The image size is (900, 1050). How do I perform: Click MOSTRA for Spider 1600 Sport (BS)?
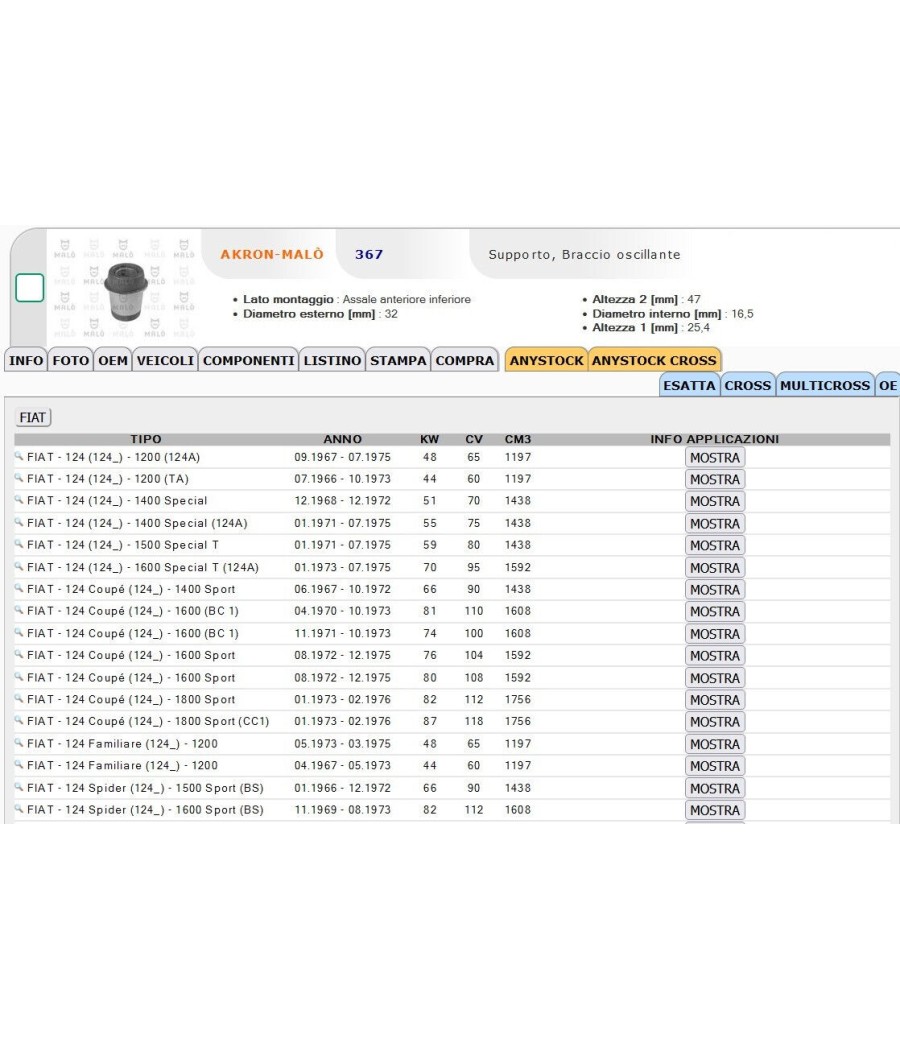pos(715,810)
